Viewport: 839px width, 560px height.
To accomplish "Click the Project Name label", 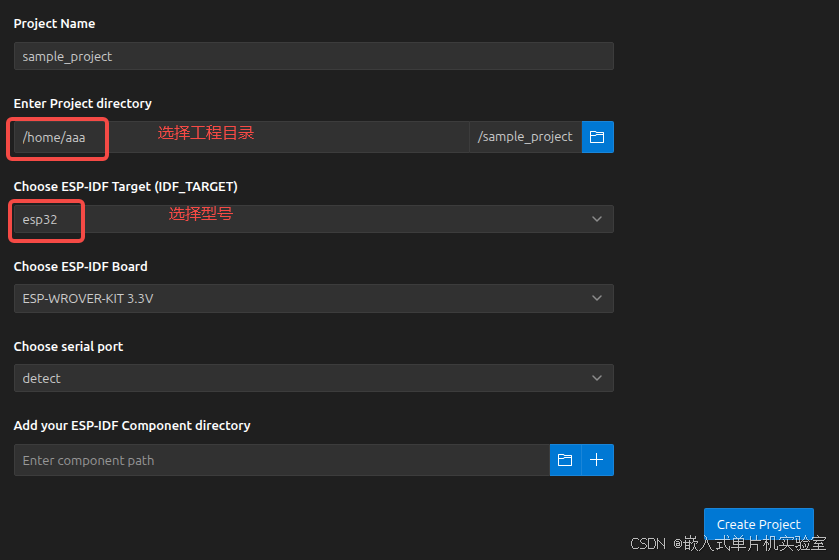I will (54, 24).
